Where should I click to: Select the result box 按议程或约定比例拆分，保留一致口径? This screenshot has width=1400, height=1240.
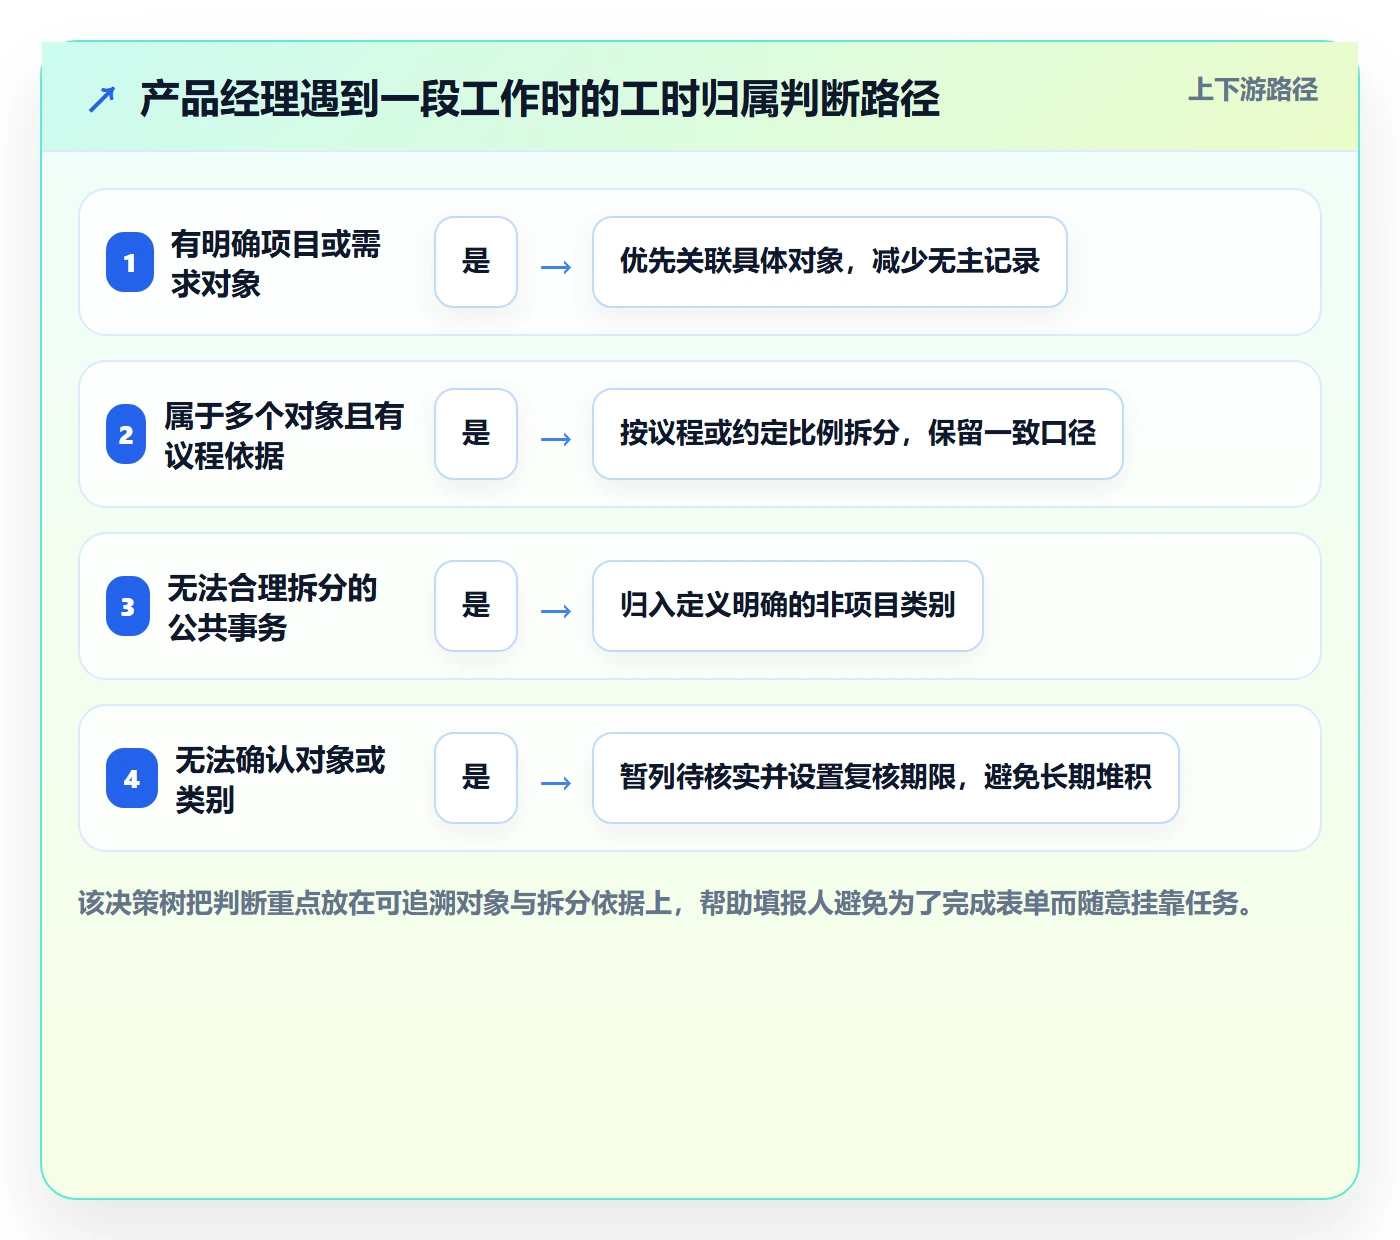858,434
